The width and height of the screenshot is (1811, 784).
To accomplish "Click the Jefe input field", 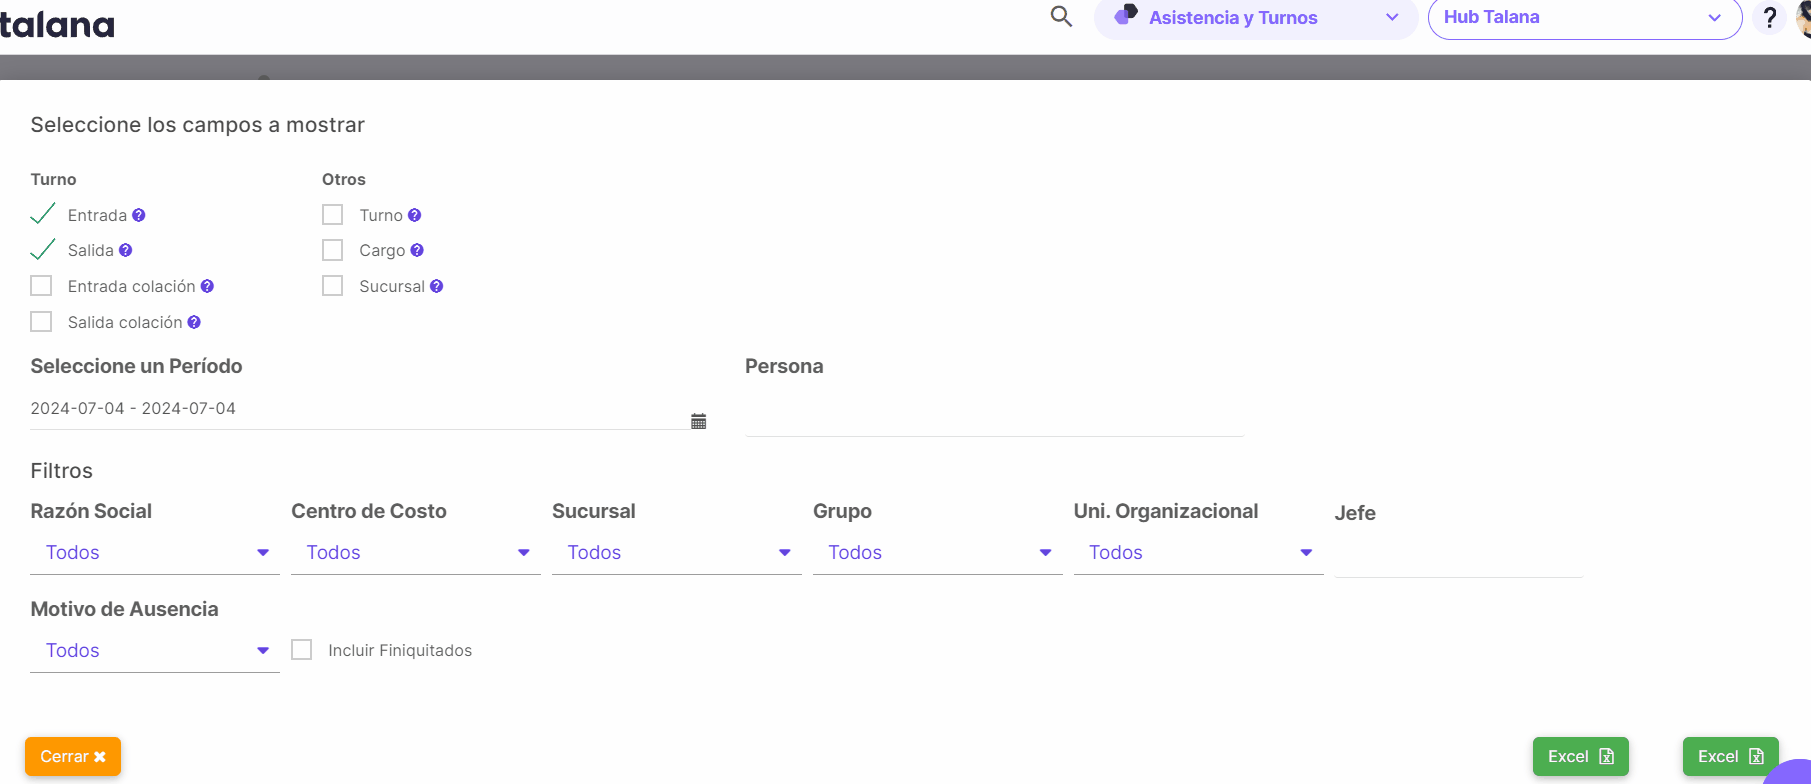I will tap(1458, 555).
